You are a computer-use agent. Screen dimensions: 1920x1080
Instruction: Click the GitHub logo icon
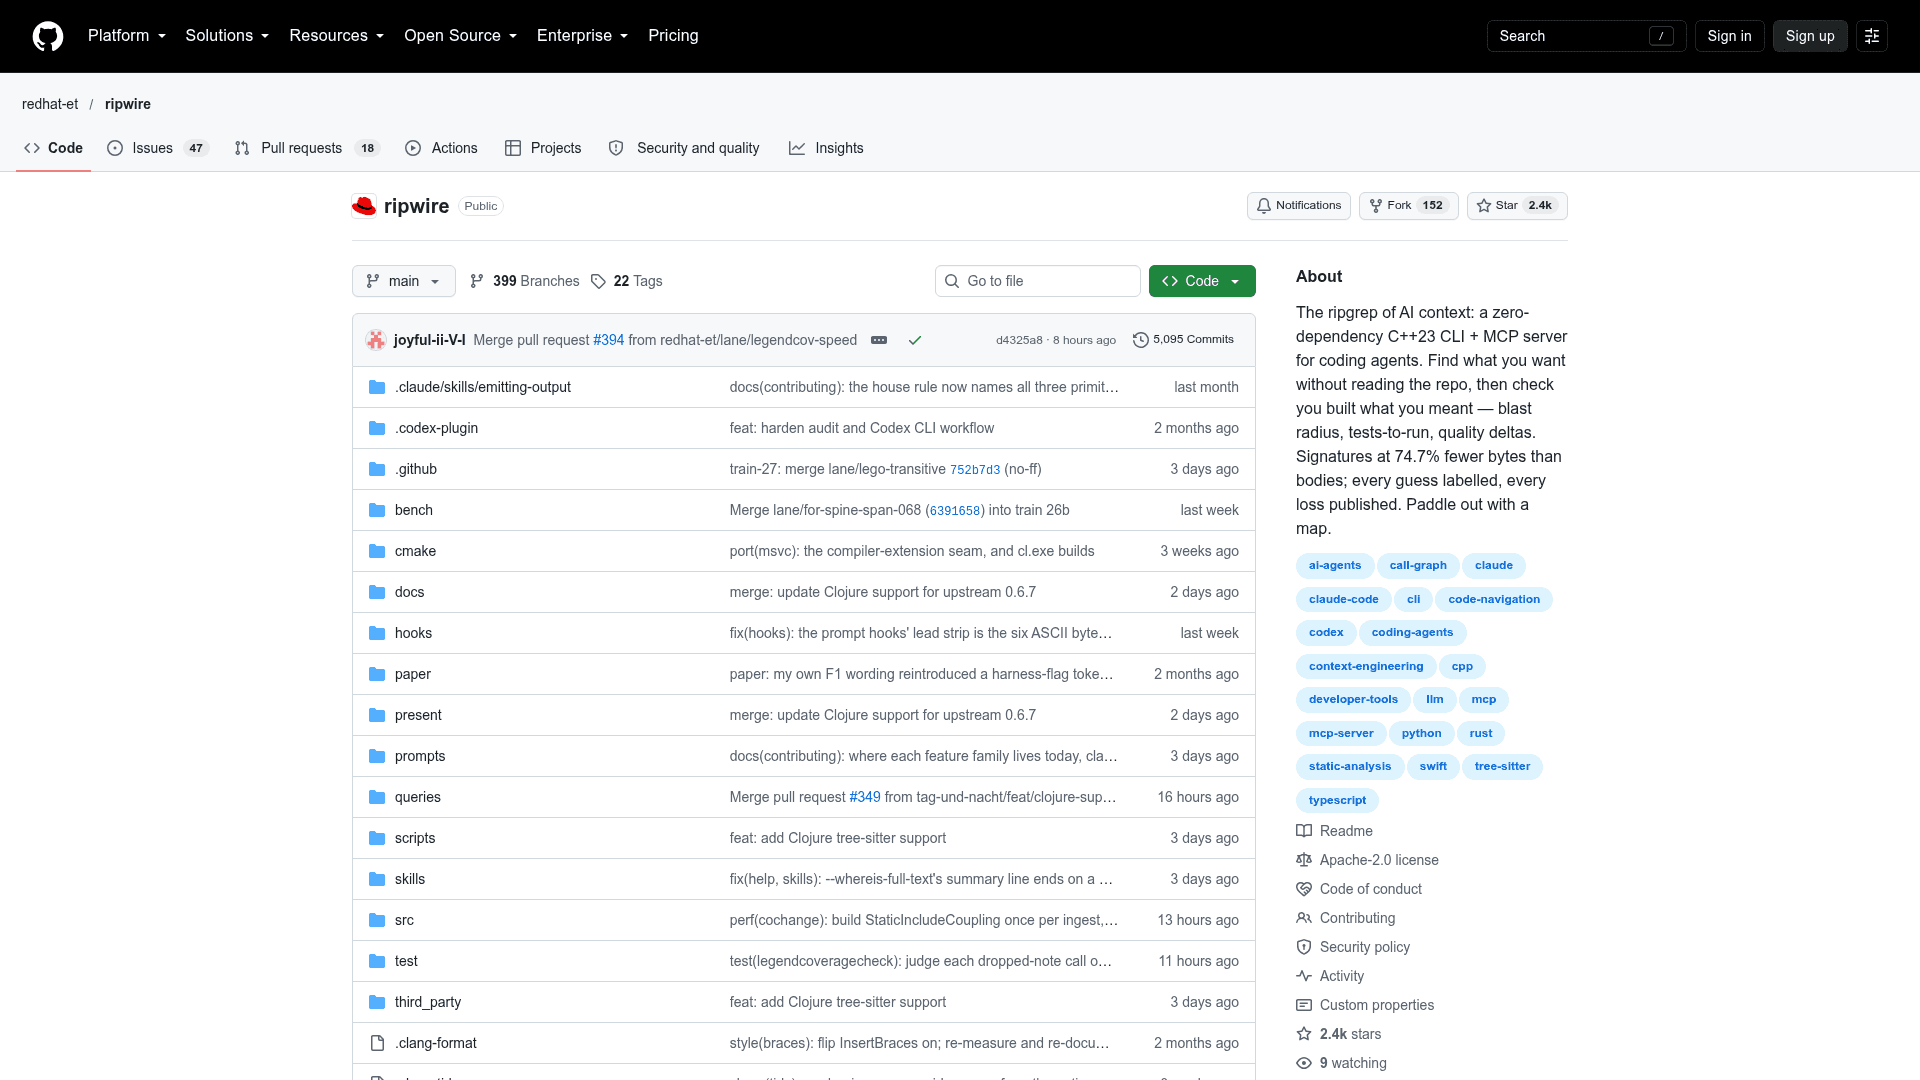[x=48, y=36]
